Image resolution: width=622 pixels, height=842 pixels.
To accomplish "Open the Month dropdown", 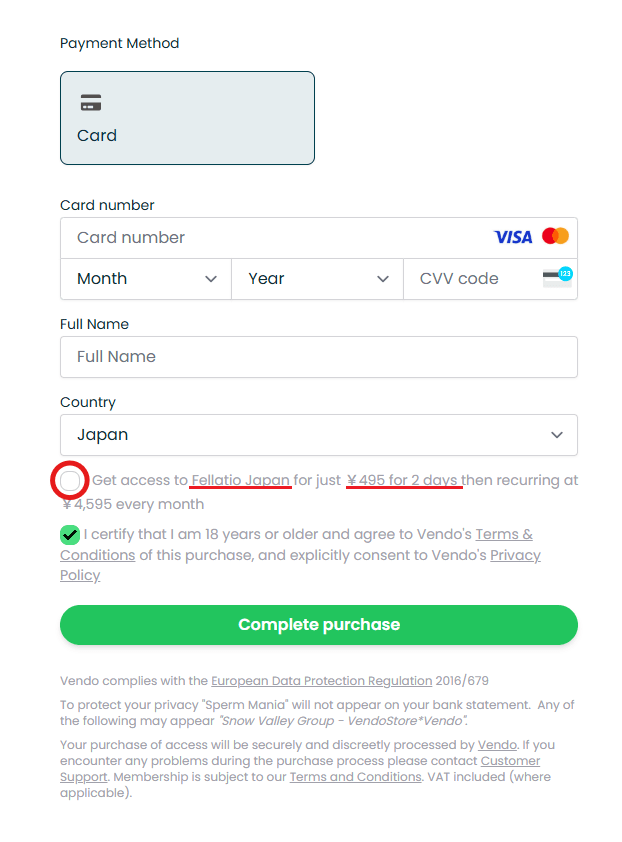I will 146,279.
